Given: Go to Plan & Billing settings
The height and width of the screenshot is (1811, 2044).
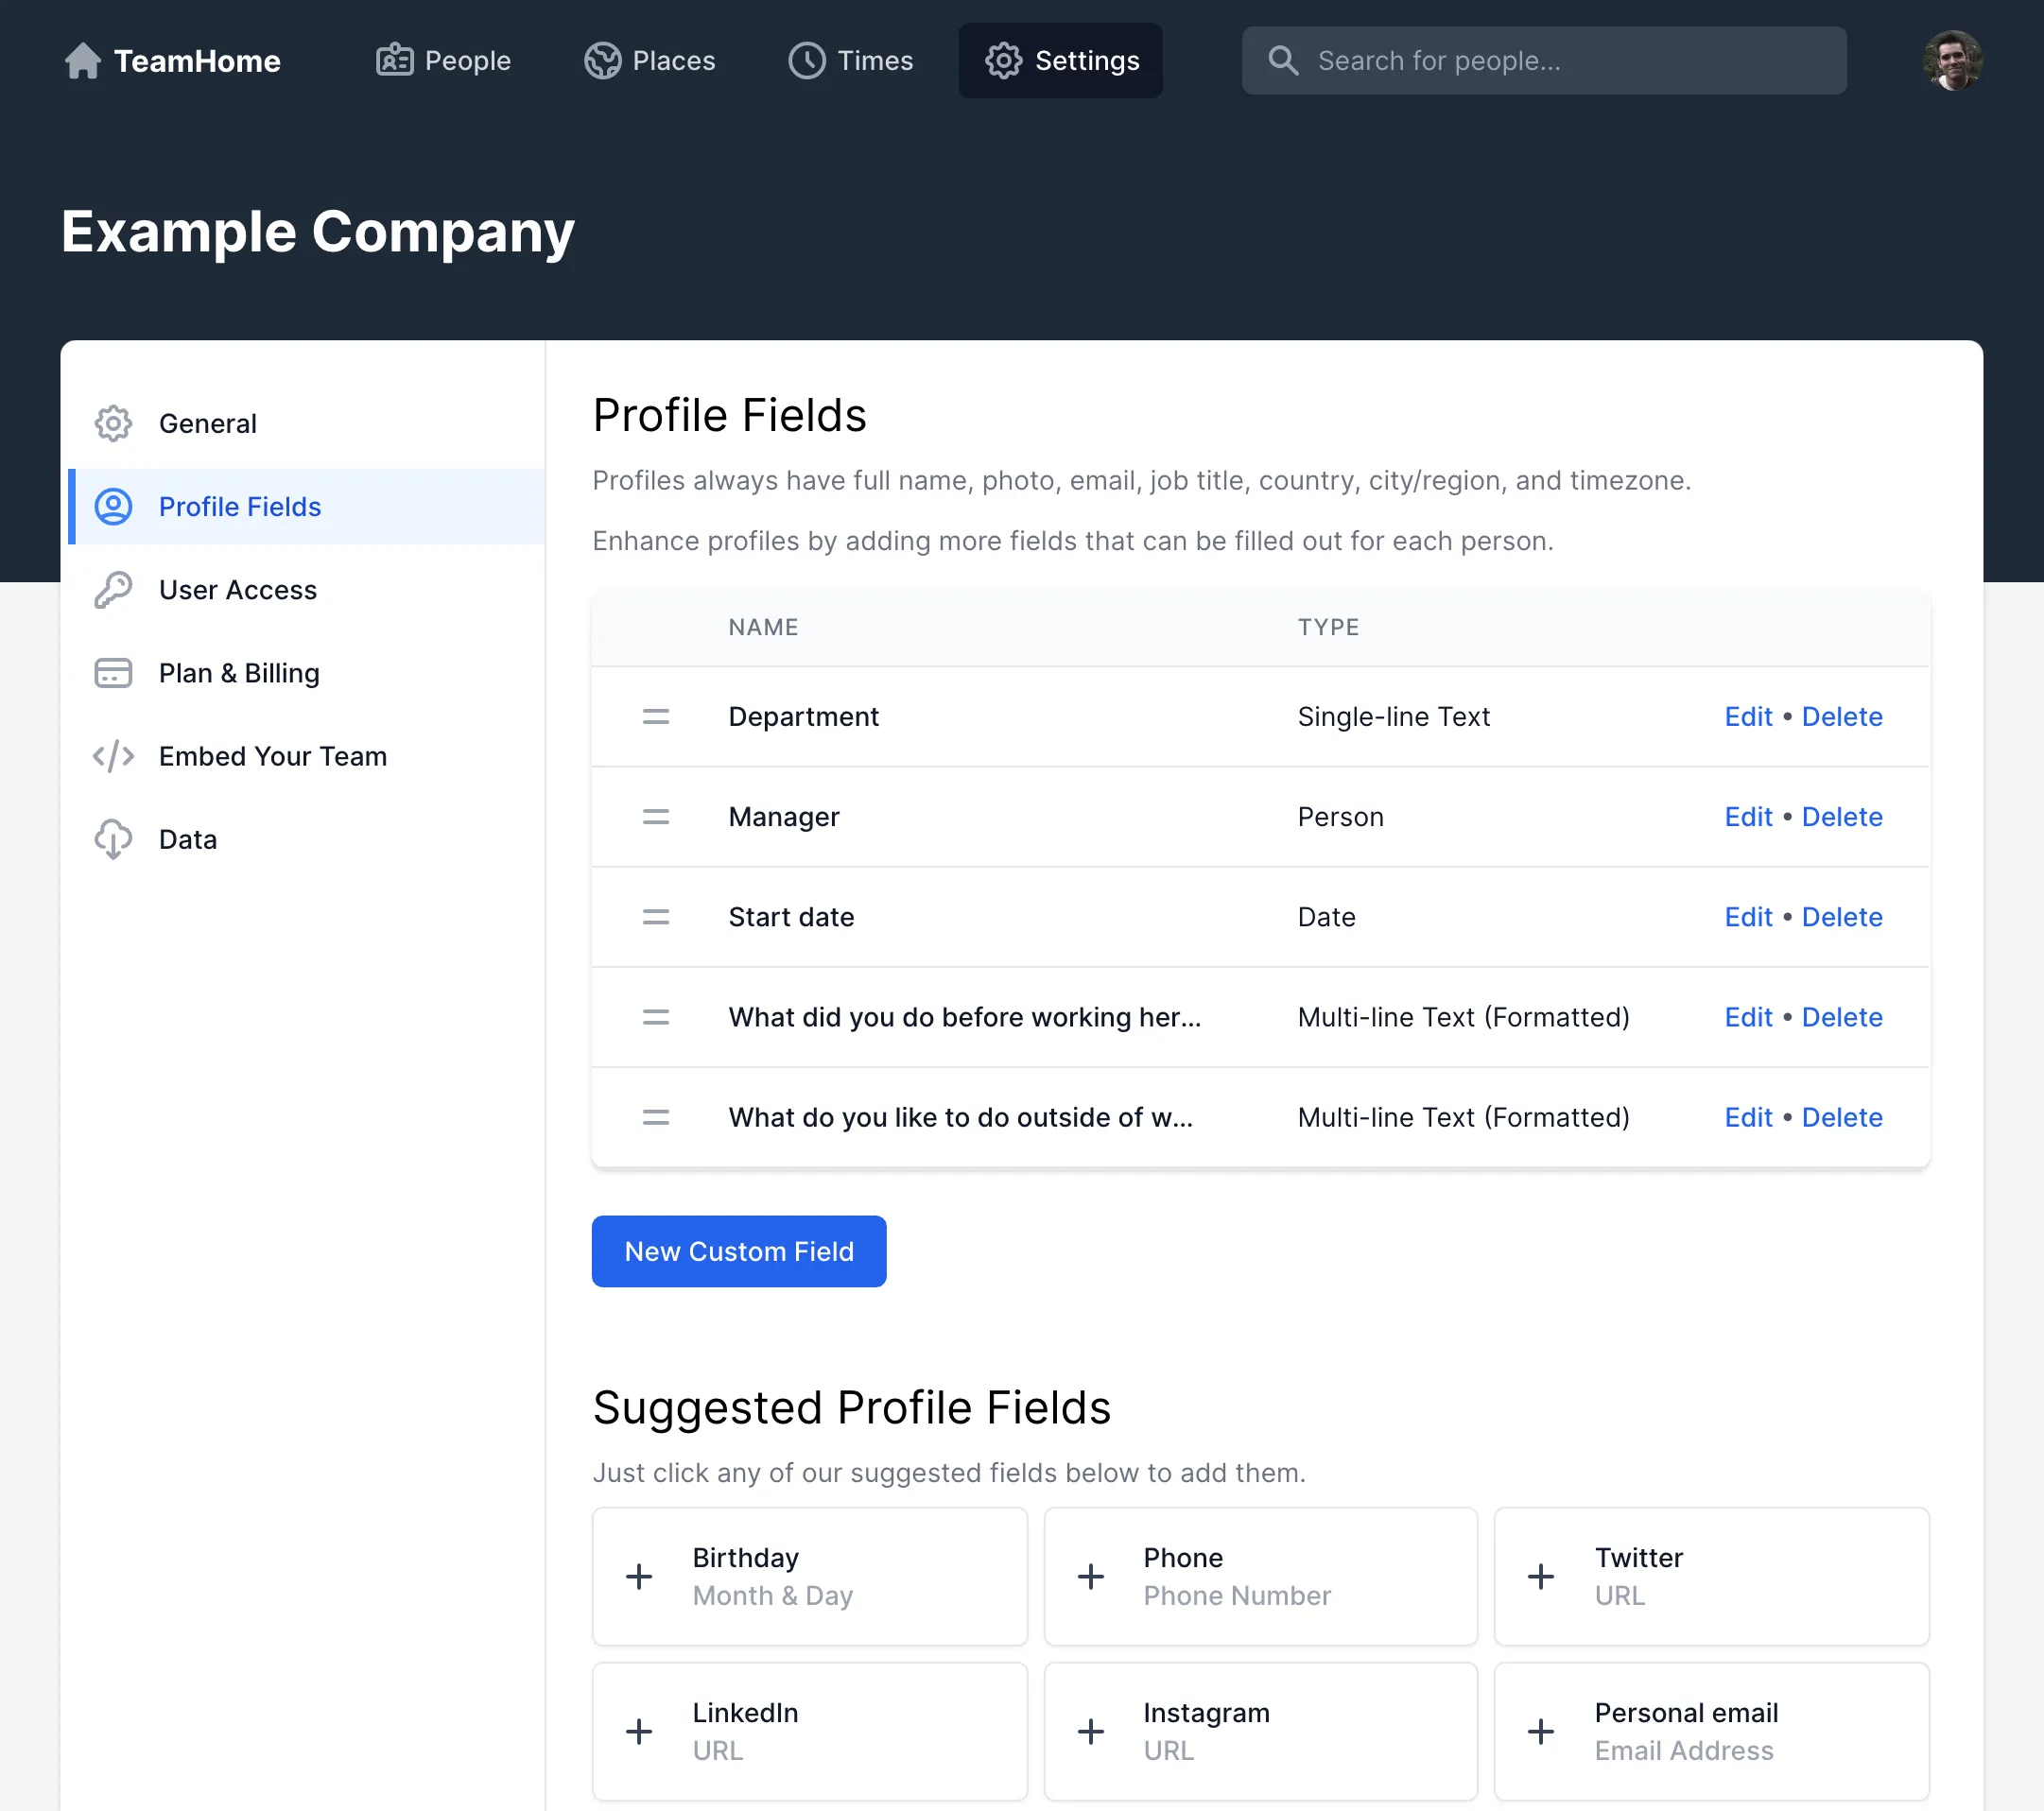Looking at the screenshot, I should [306, 673].
